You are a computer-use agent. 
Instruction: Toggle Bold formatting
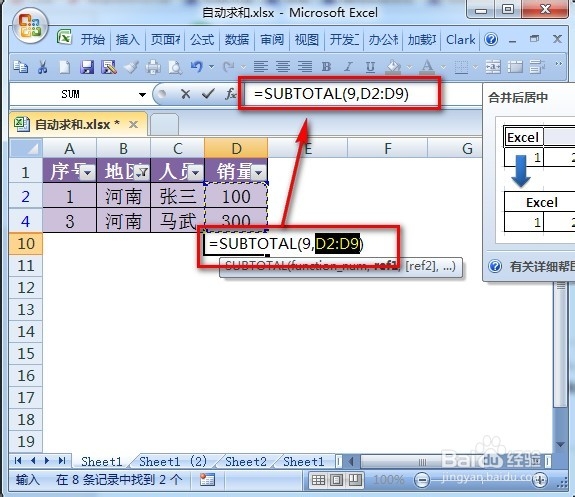(x=326, y=67)
